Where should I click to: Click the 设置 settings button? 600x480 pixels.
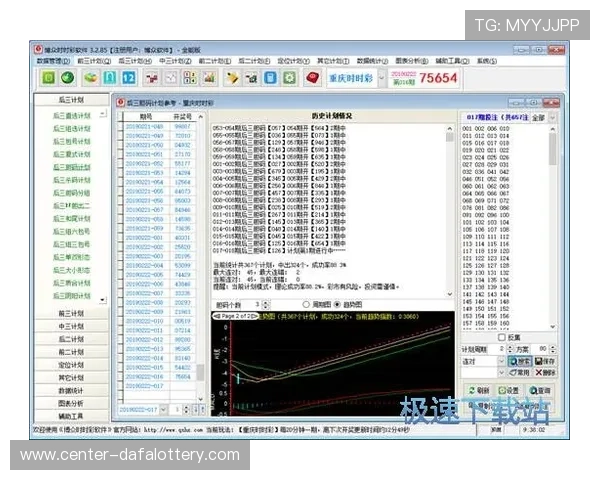point(509,390)
